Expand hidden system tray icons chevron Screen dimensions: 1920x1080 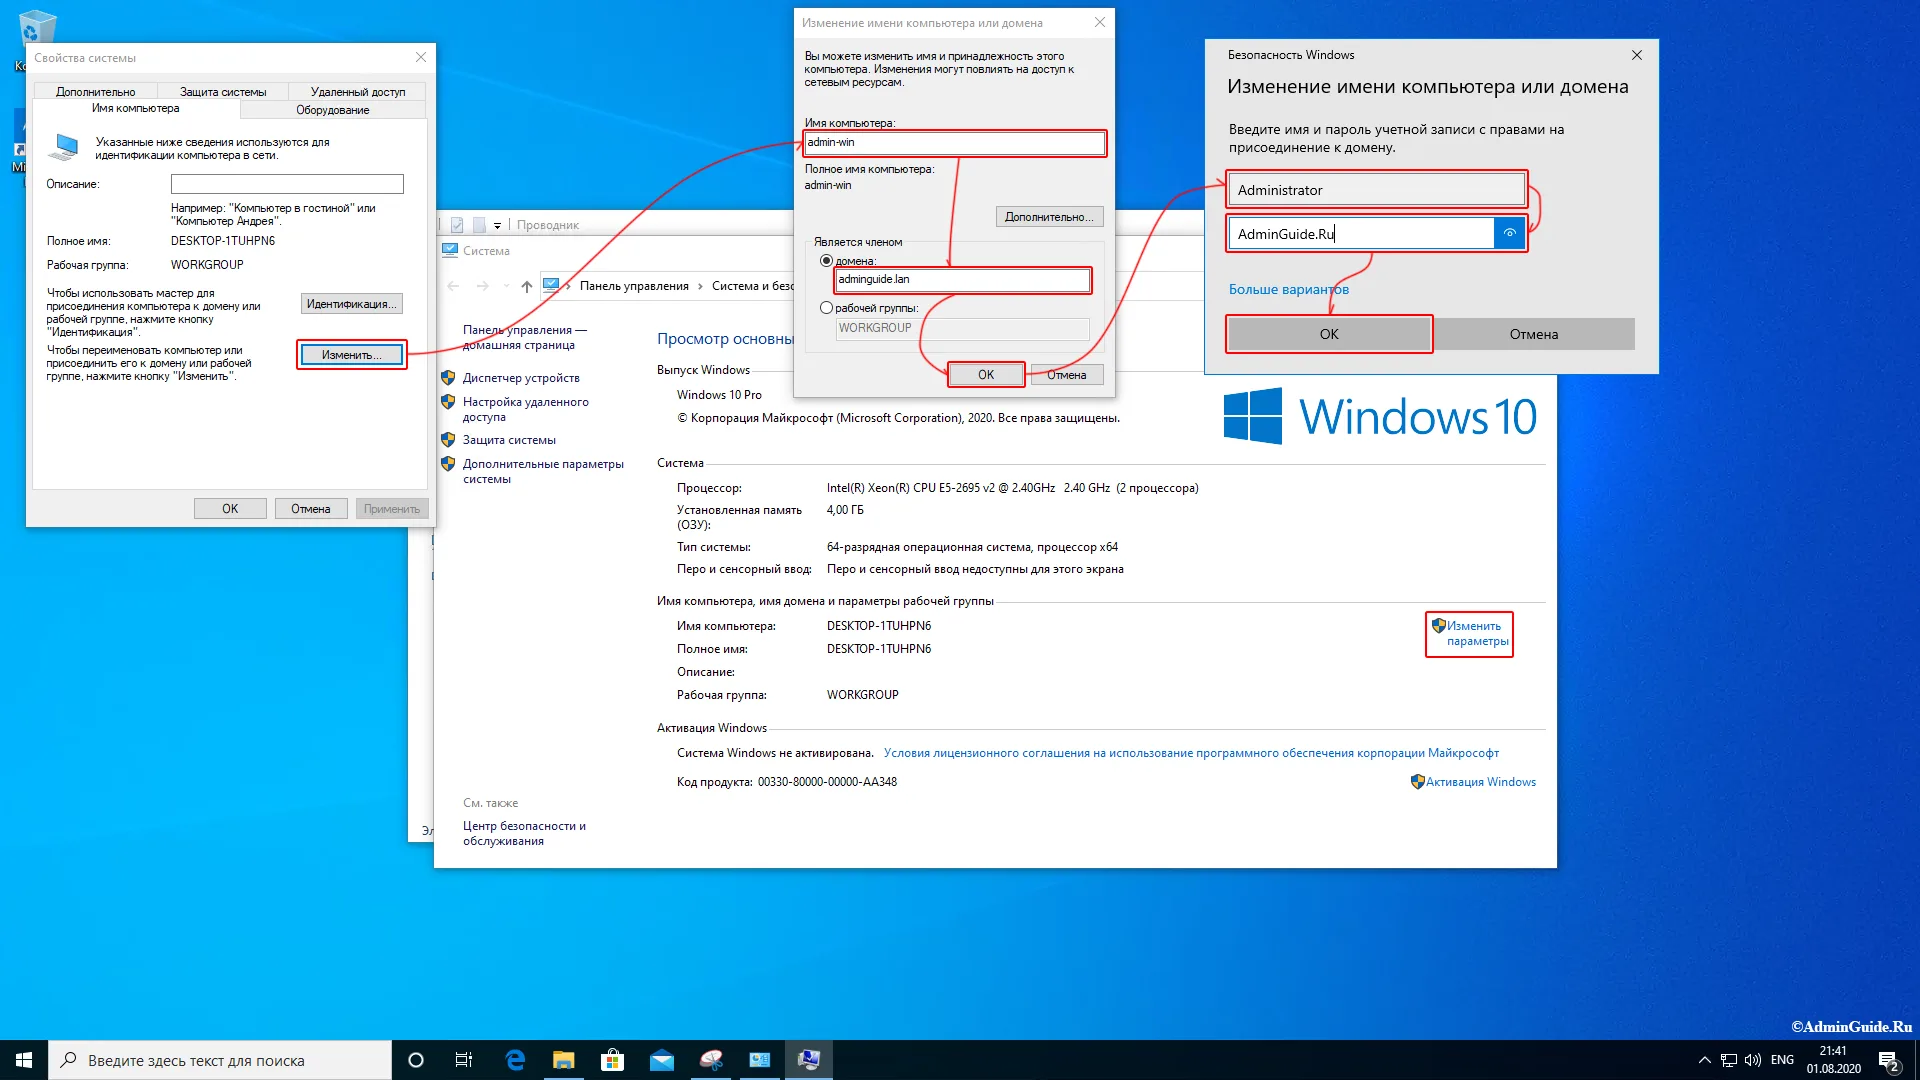tap(1704, 1060)
